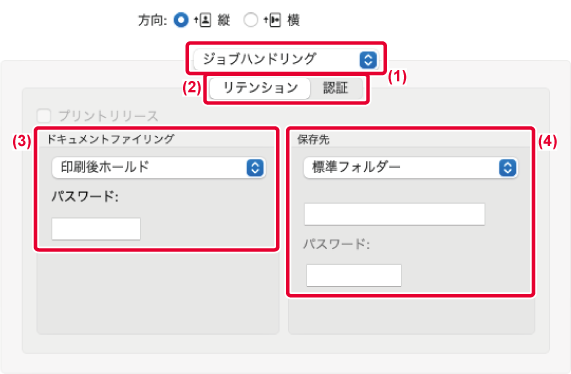The image size is (571, 374).
Task: Switch to the リテンション tab
Action: click(260, 88)
